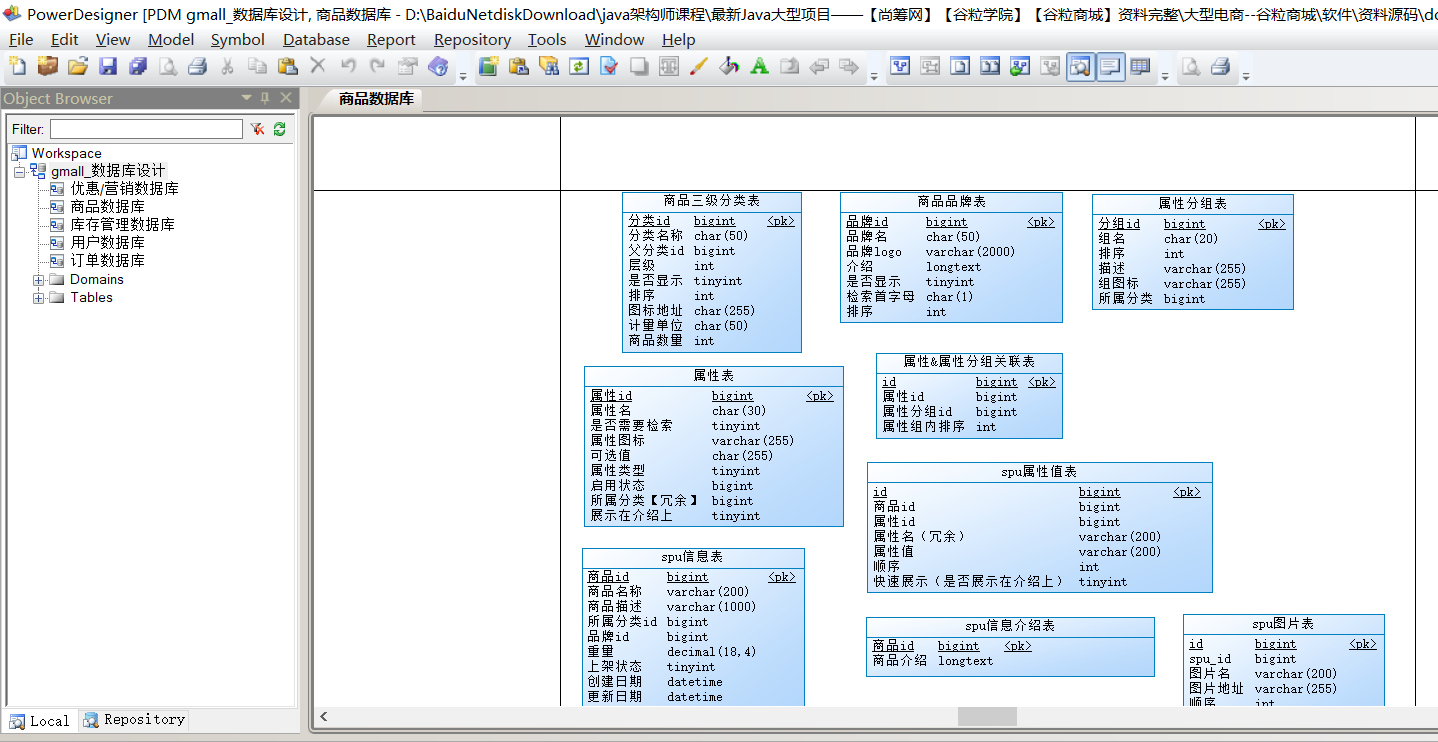Image resolution: width=1438 pixels, height=742 pixels.
Task: Open the Object Browser panel dropdown arrow
Action: coord(247,98)
